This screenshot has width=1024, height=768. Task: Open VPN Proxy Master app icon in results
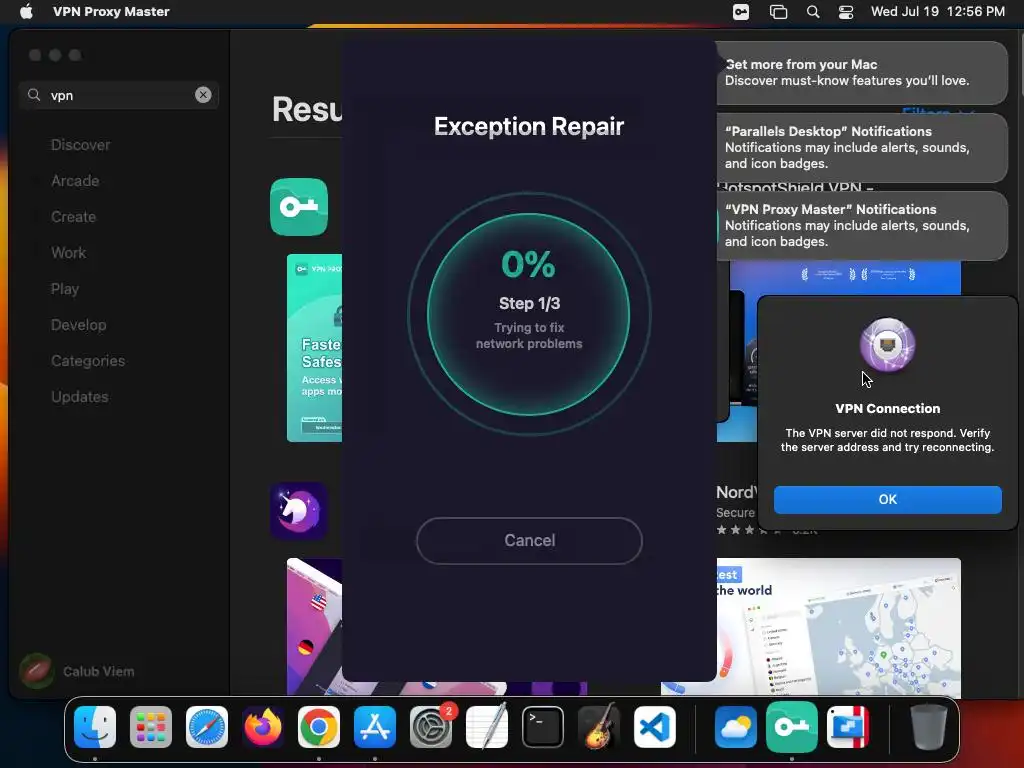tap(299, 207)
